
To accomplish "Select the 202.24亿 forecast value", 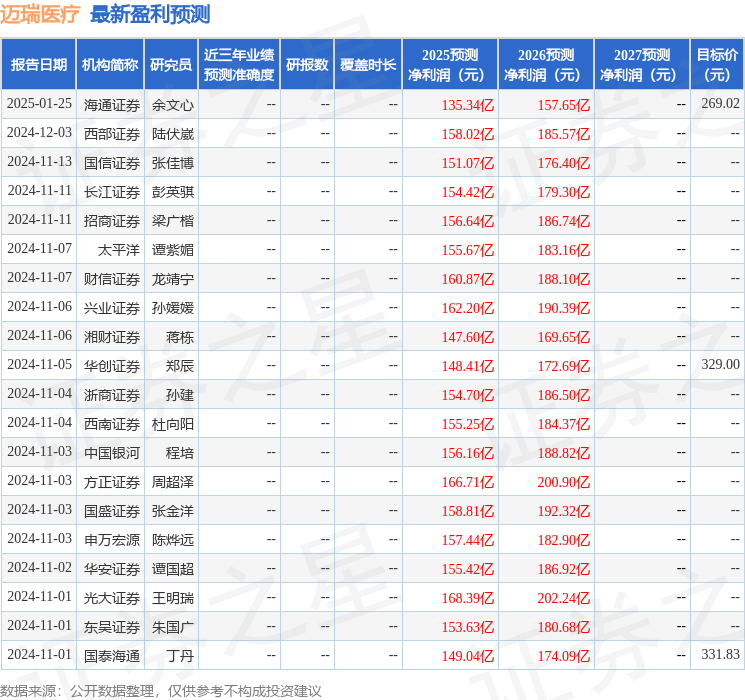I will [x=564, y=598].
